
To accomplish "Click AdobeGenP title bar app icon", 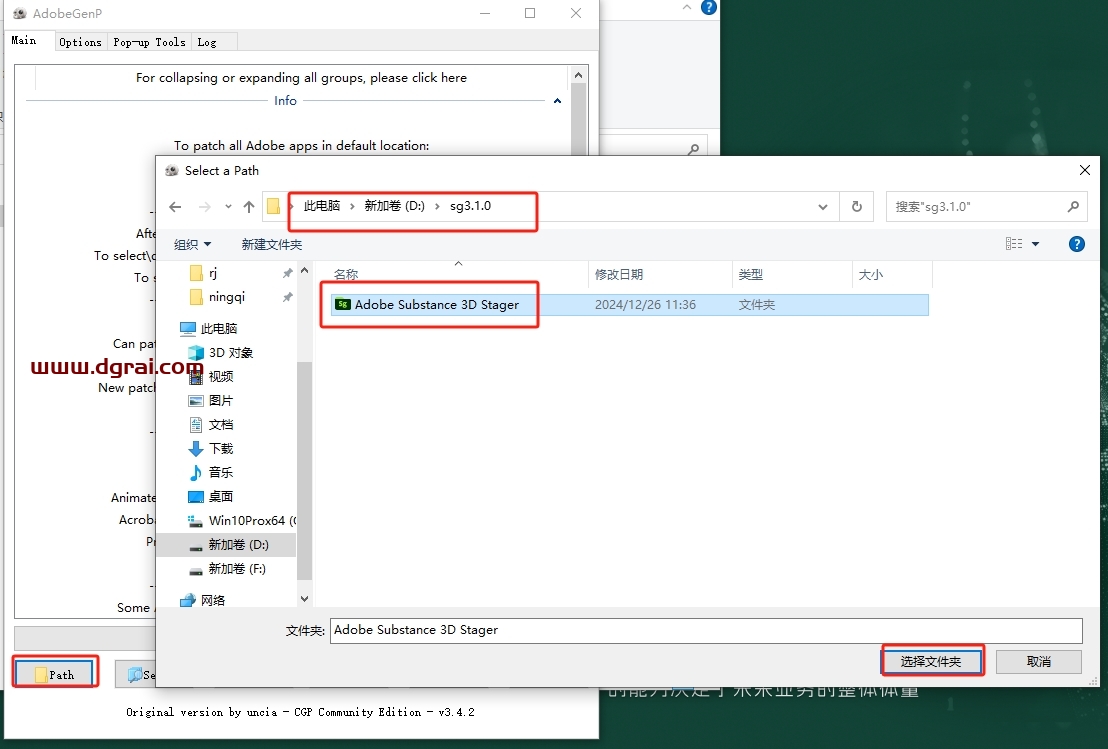I will pyautogui.click(x=20, y=13).
